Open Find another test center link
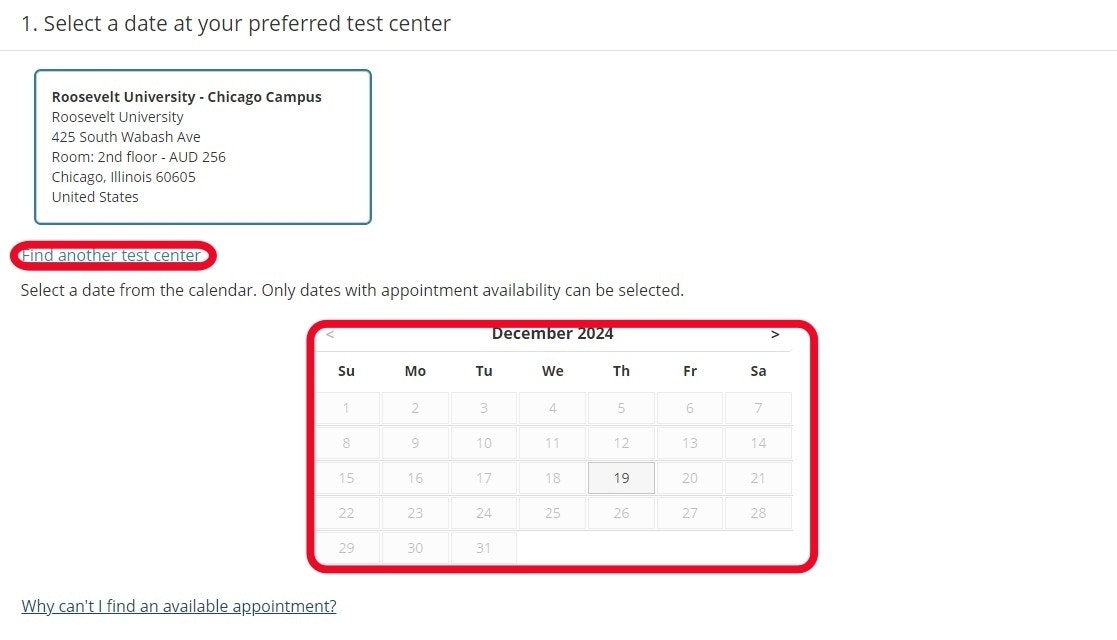This screenshot has width=1117, height=640. (111, 255)
